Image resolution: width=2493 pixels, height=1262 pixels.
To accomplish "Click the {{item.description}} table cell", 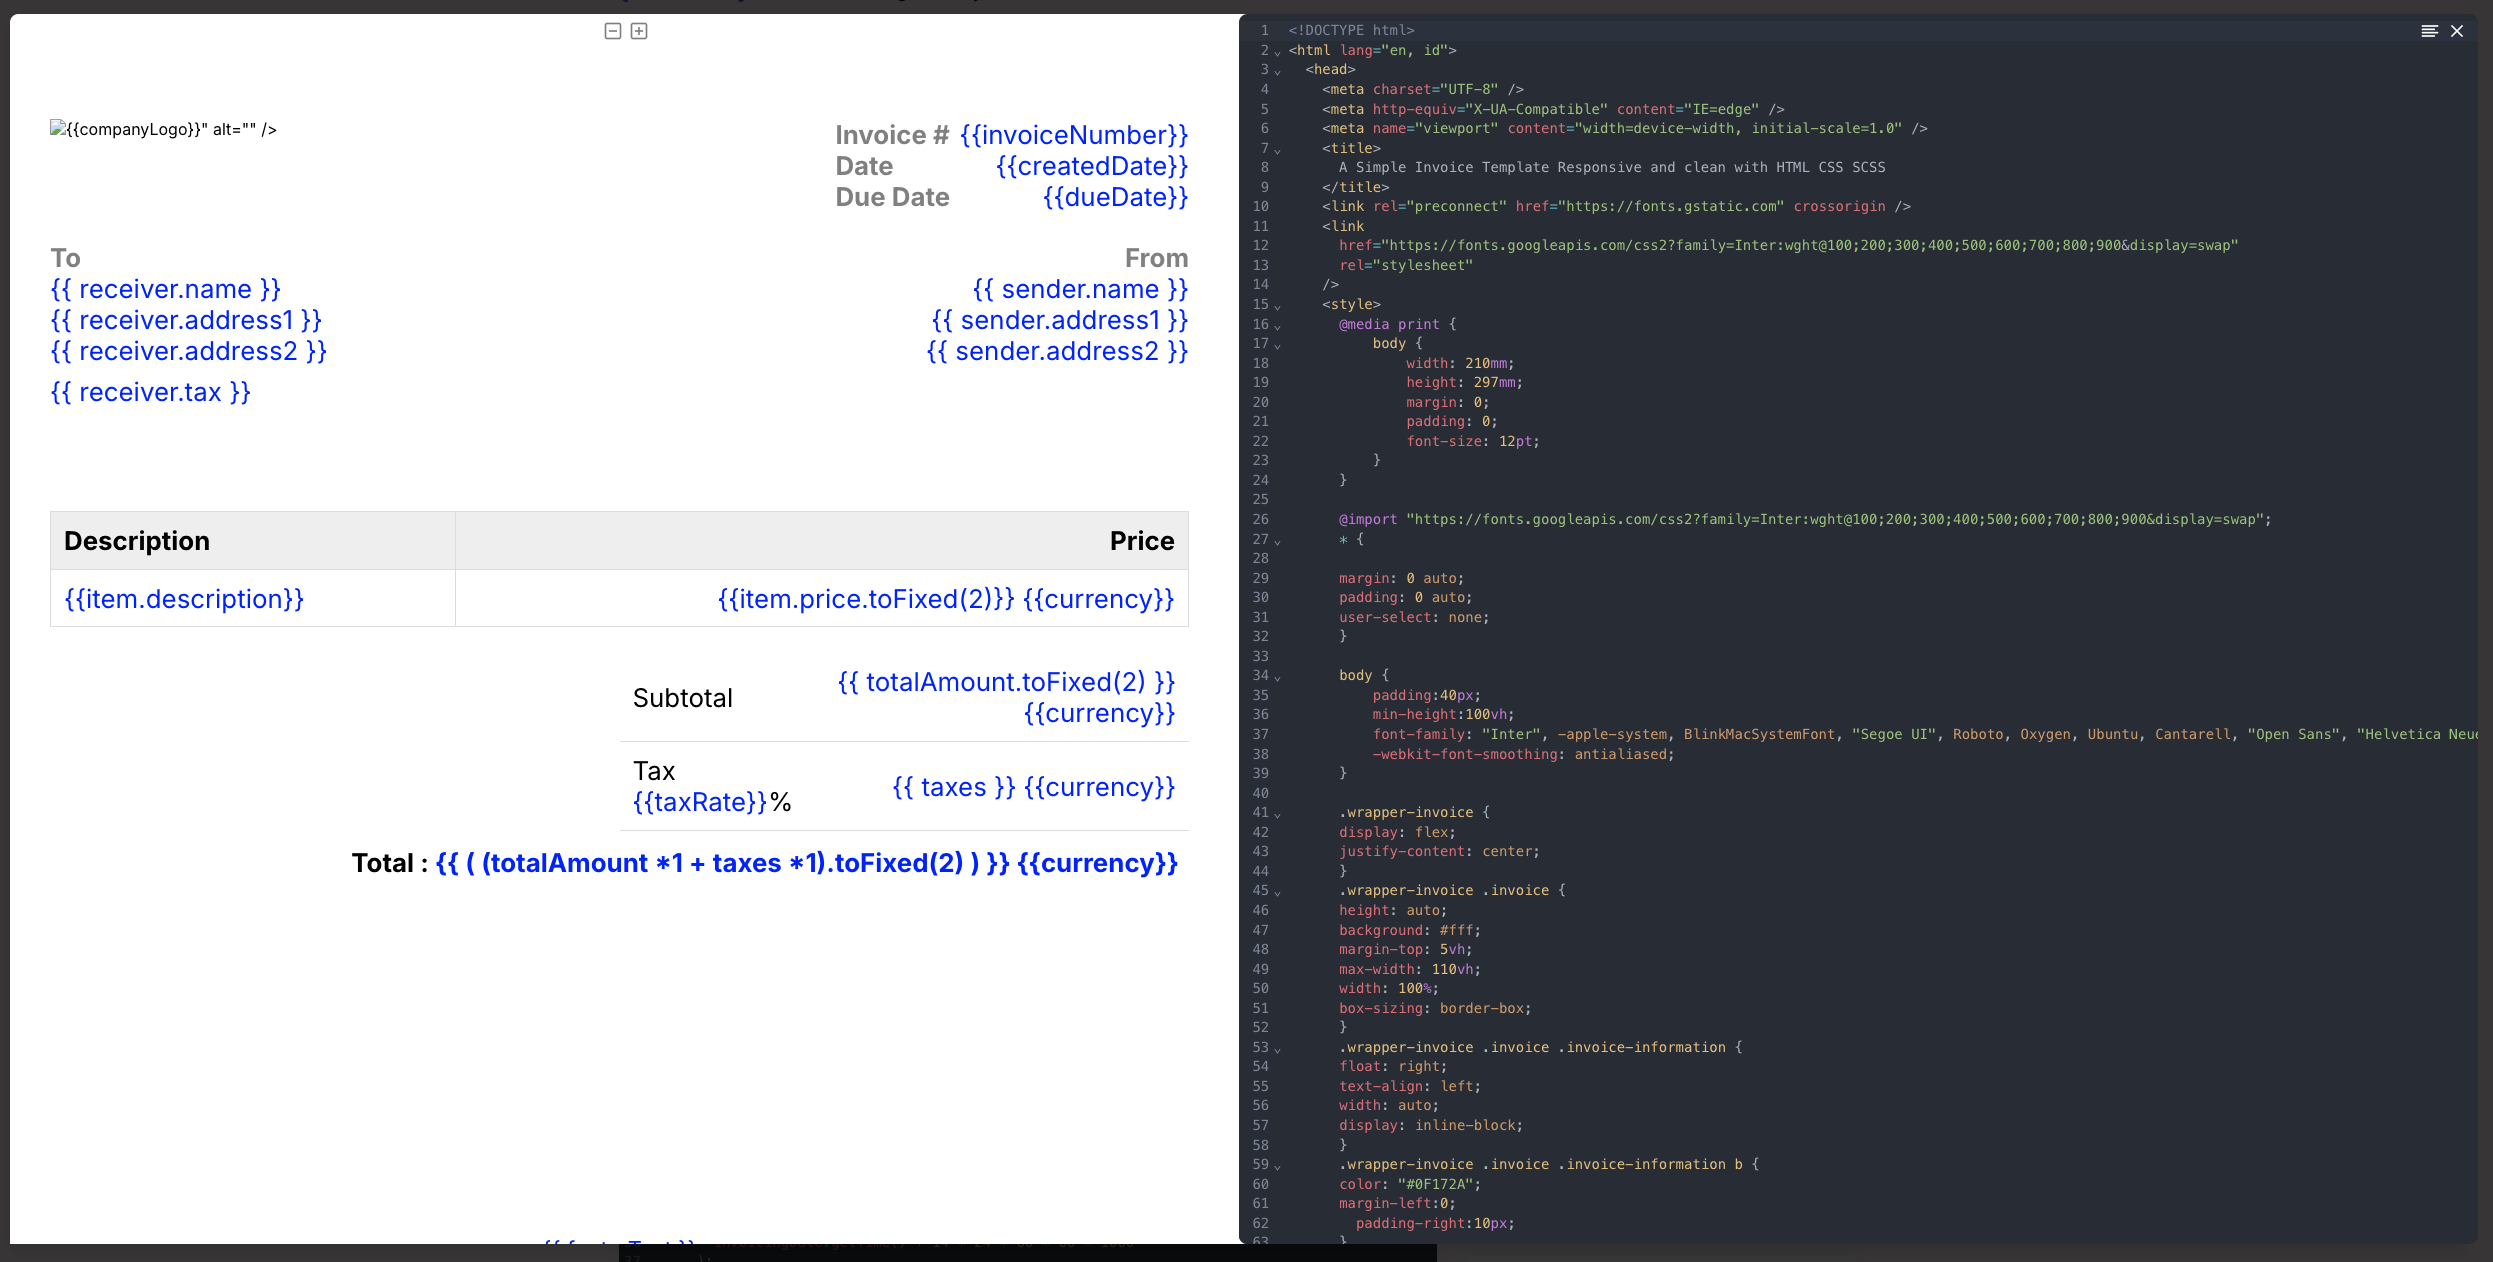I will pyautogui.click(x=253, y=599).
